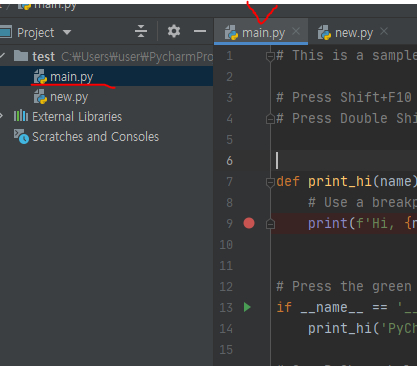Click the Scratches and Consoles clock icon
417x366 pixels.
pyautogui.click(x=21, y=137)
